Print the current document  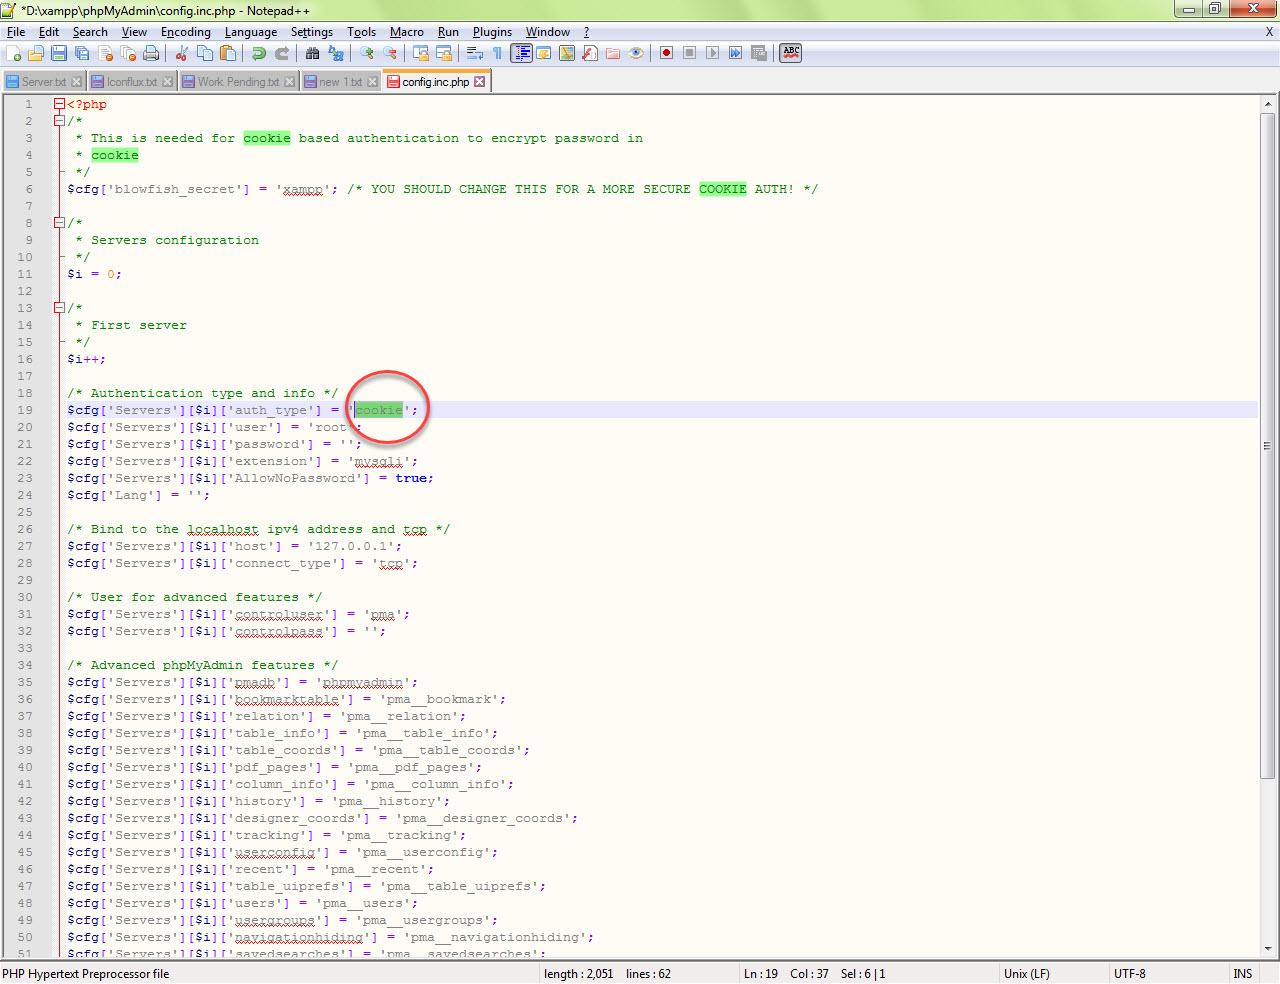(x=151, y=52)
